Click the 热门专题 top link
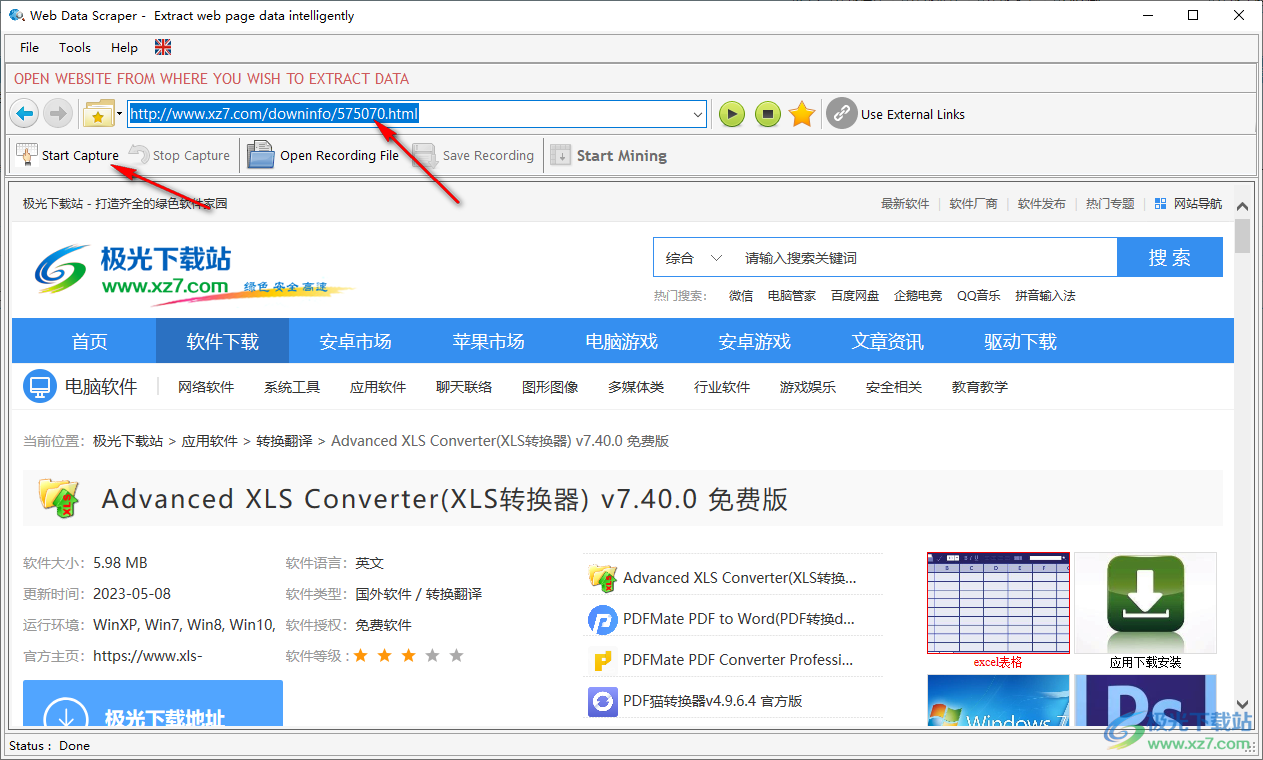 [1110, 203]
